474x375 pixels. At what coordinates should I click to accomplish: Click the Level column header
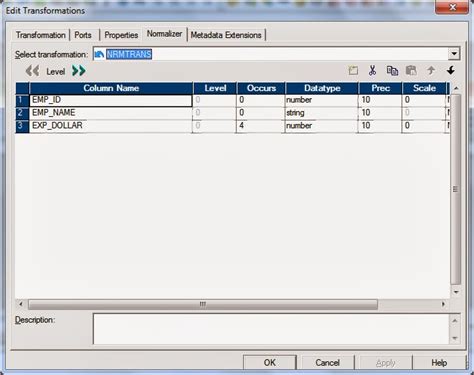pyautogui.click(x=215, y=88)
